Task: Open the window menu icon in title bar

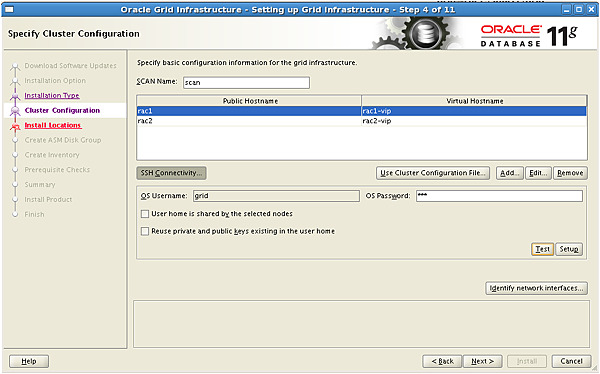Action: (x=9, y=9)
